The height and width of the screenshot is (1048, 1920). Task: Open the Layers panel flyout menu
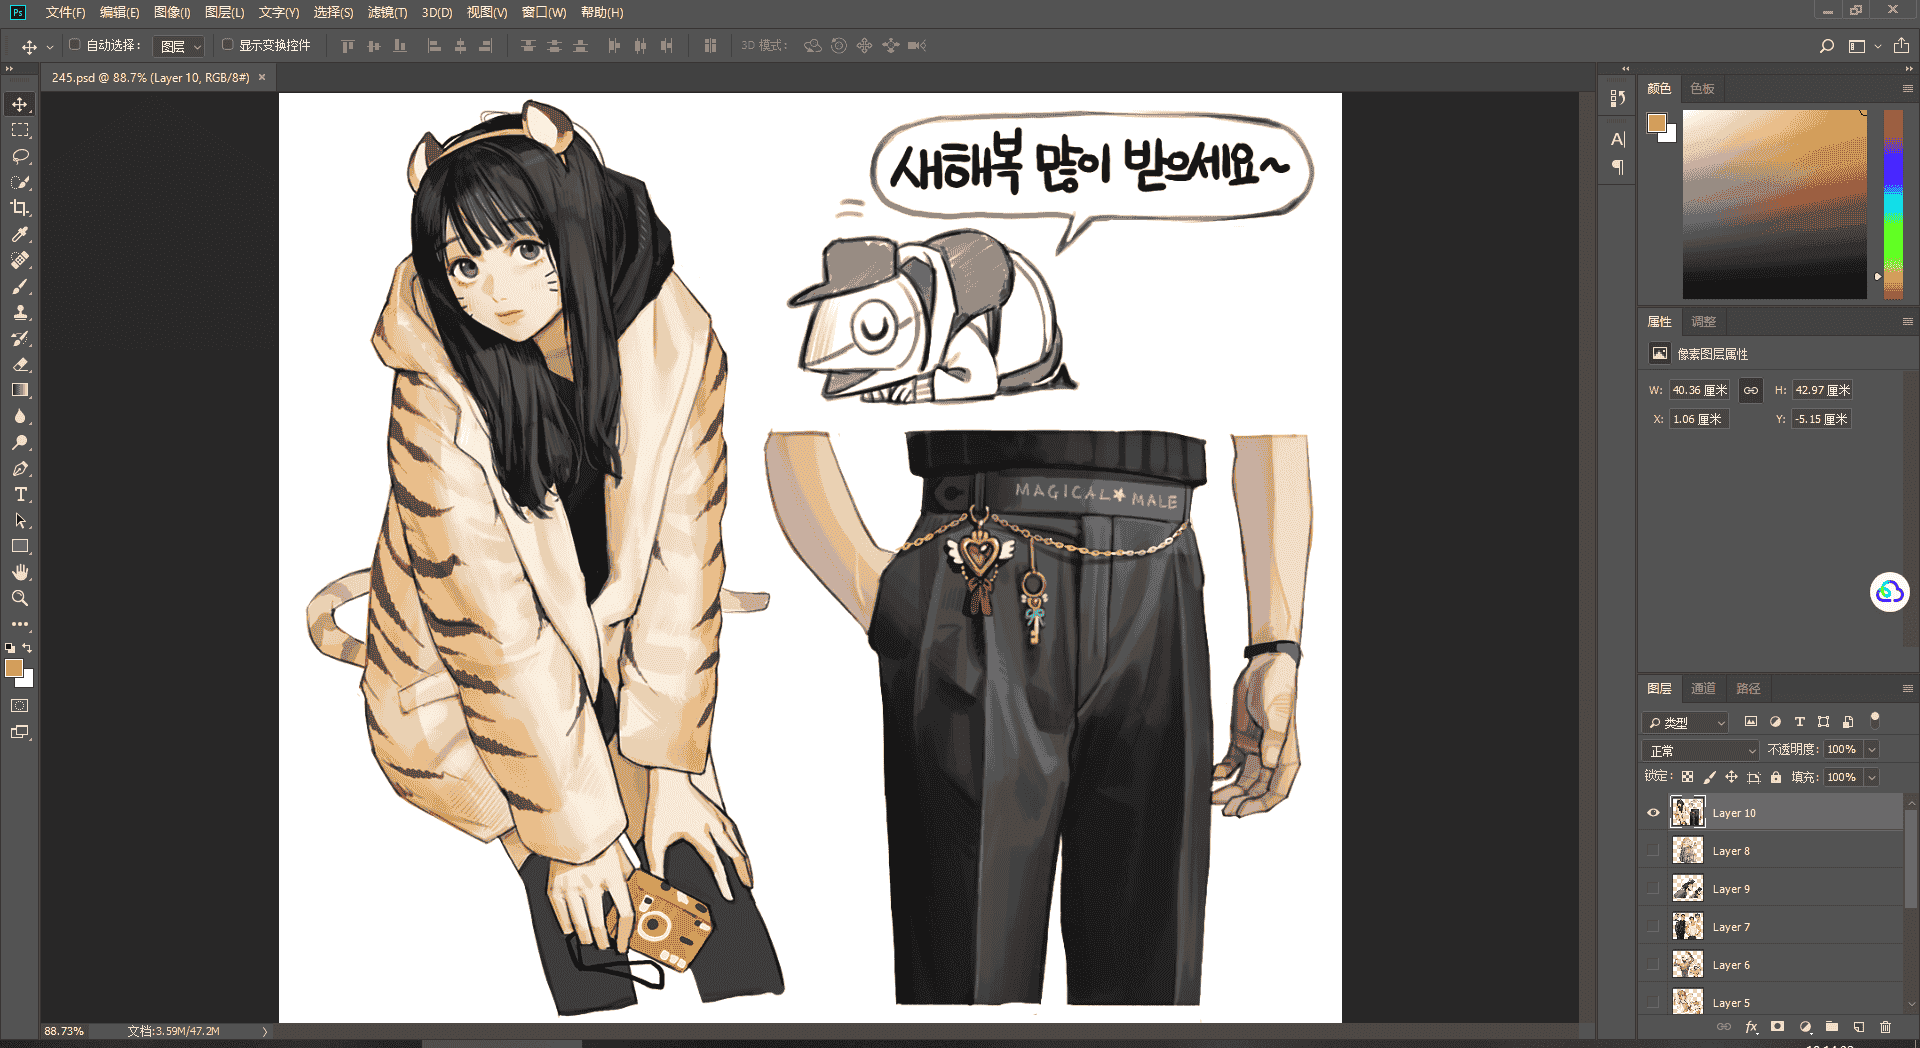1907,689
